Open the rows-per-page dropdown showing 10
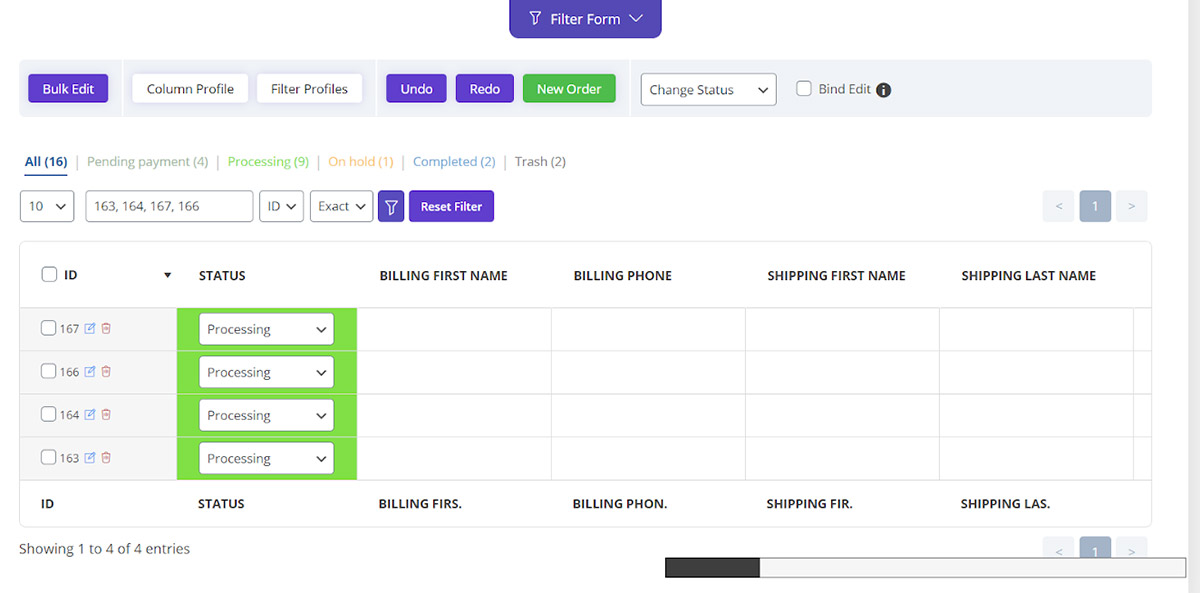Image resolution: width=1200 pixels, height=593 pixels. point(47,206)
